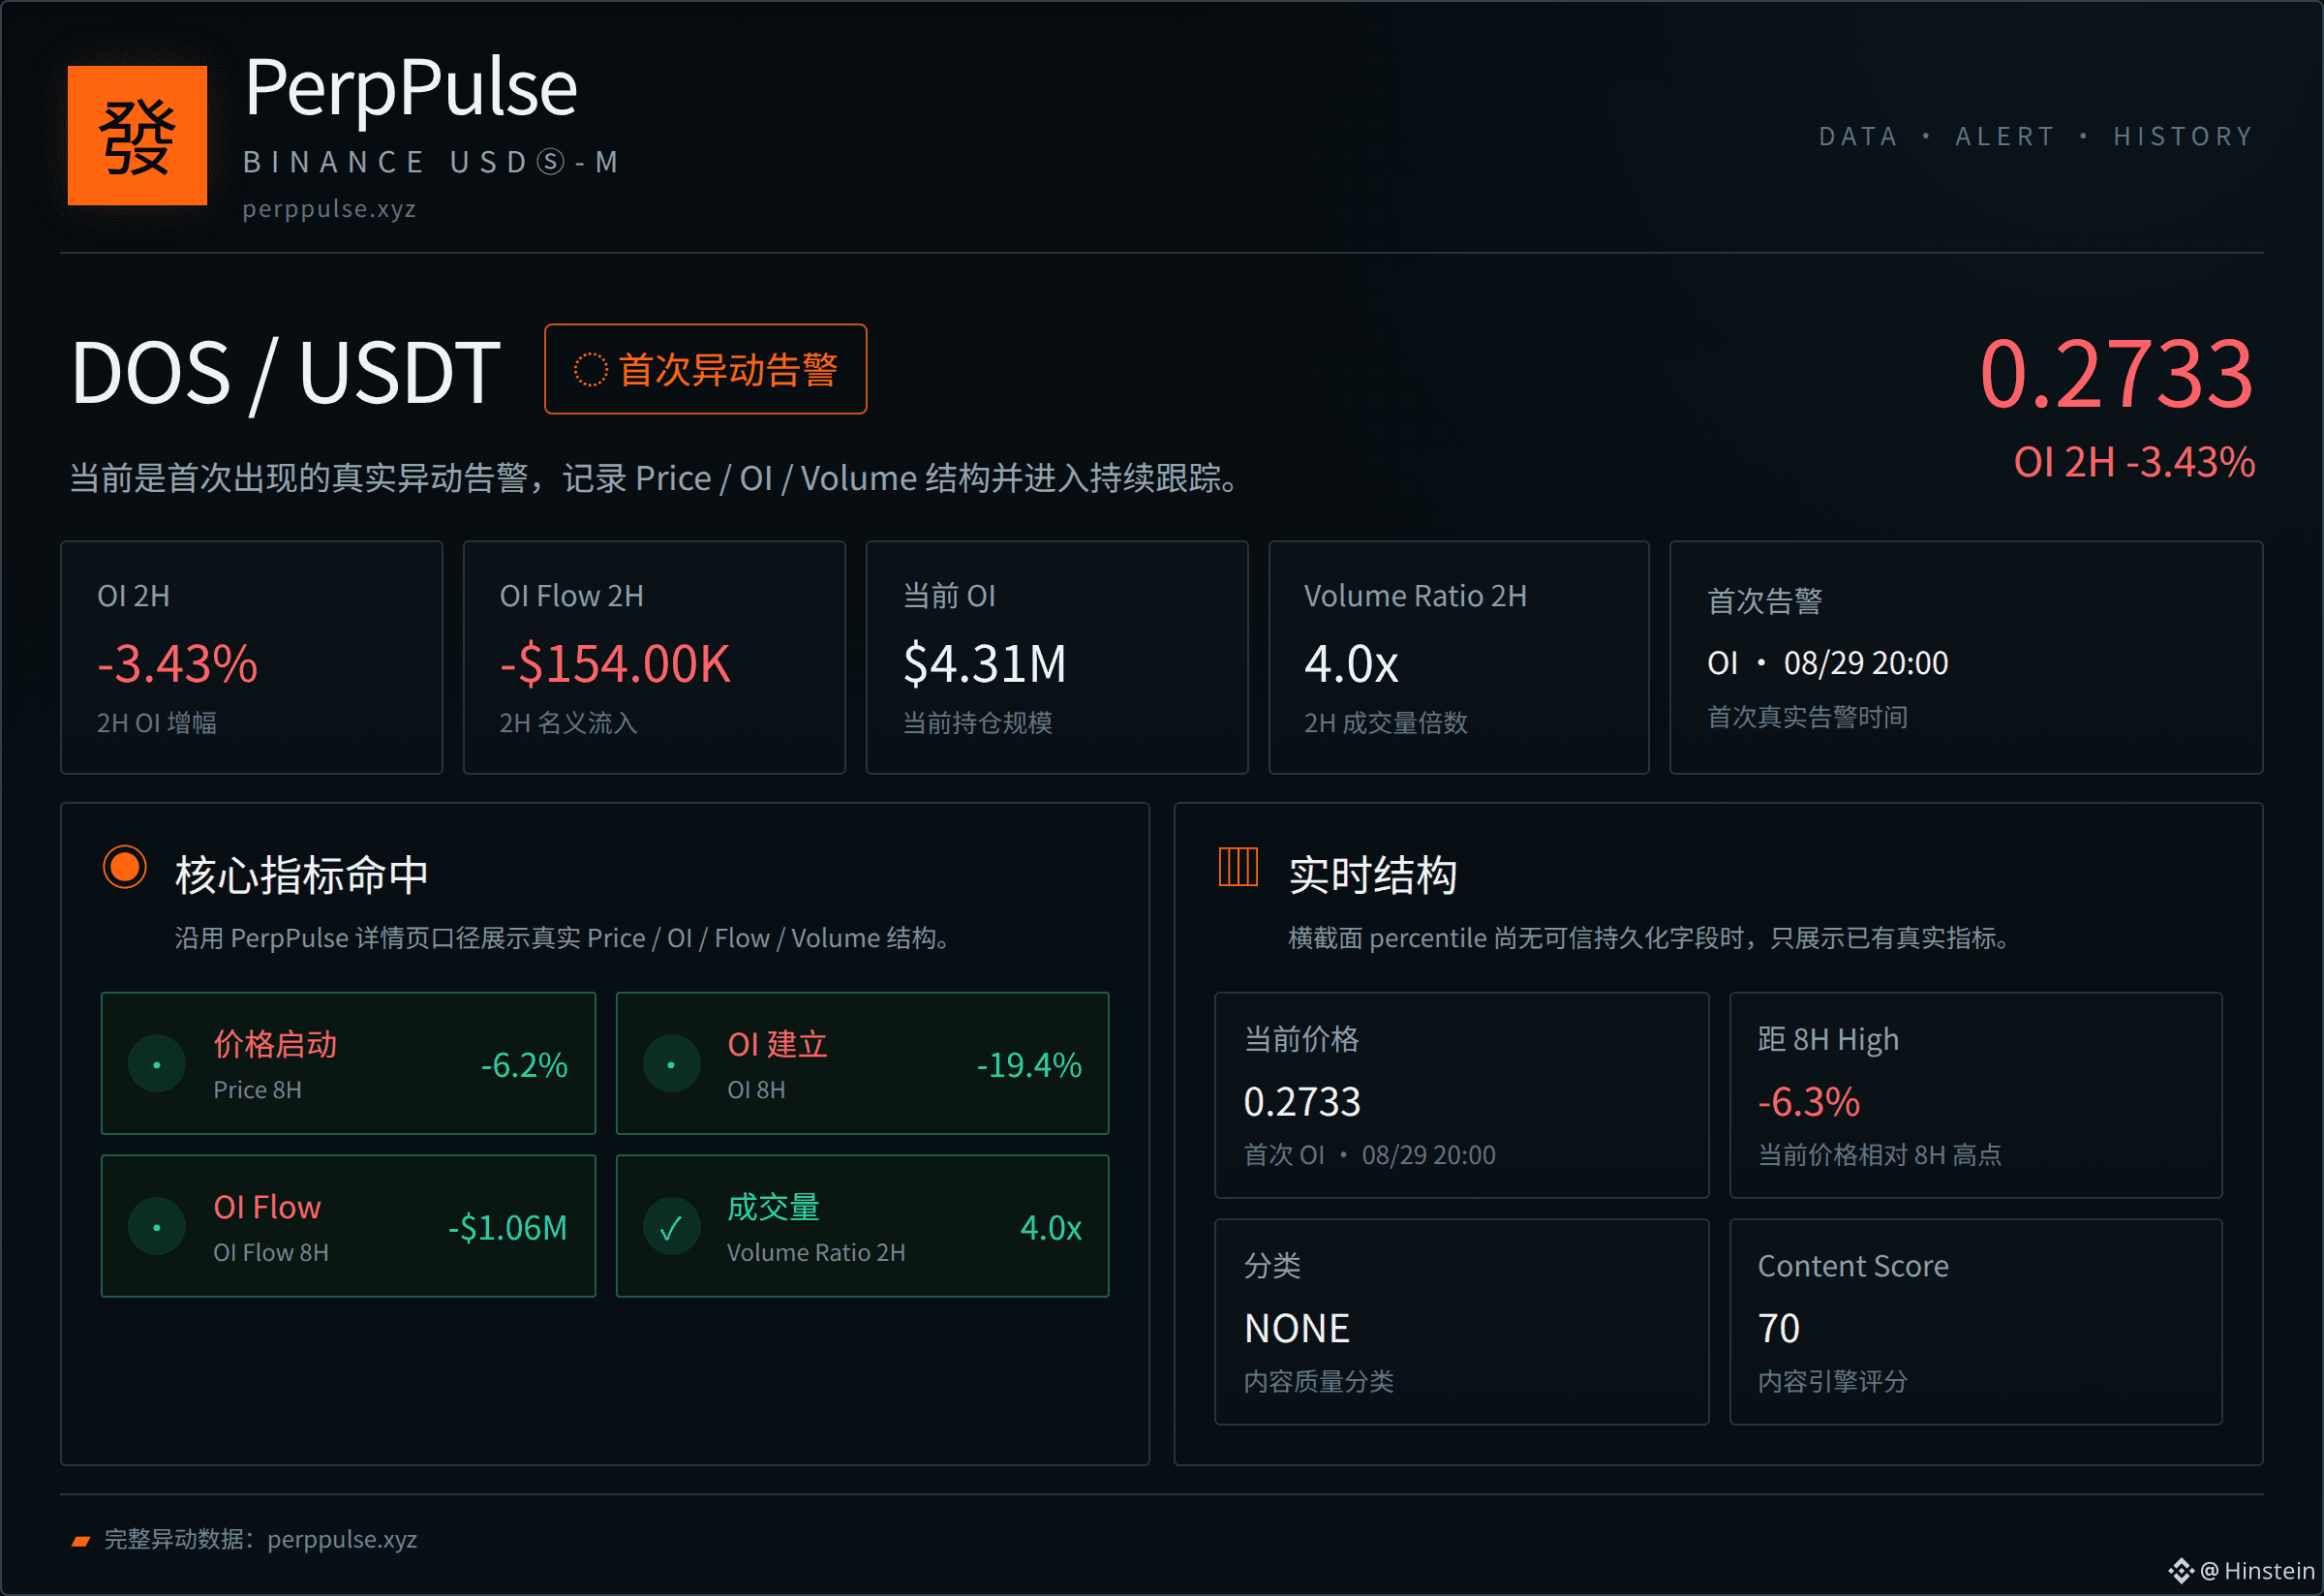Screen dimensions: 2324x1596
Task: Click the small orange flag icon in footer
Action: click(x=81, y=1541)
